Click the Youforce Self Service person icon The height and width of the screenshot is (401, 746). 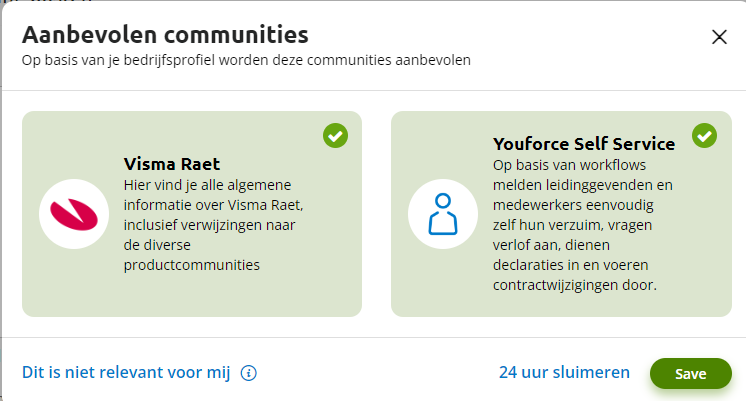click(442, 214)
